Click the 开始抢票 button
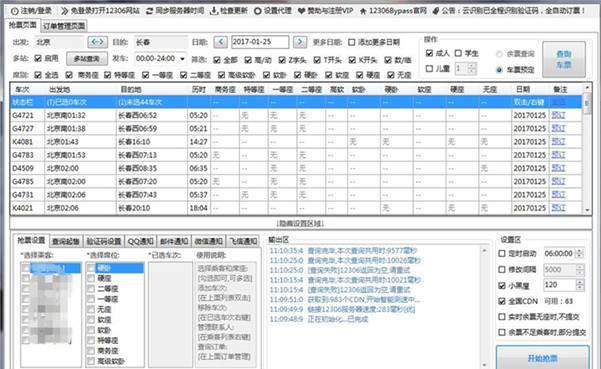 [x=542, y=358]
